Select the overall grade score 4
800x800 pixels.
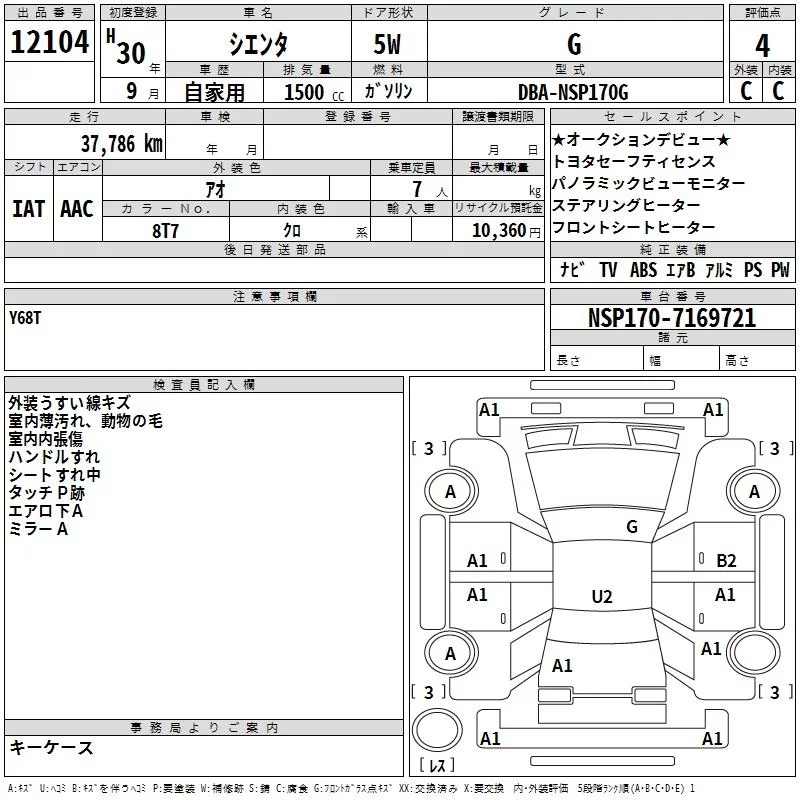(762, 46)
